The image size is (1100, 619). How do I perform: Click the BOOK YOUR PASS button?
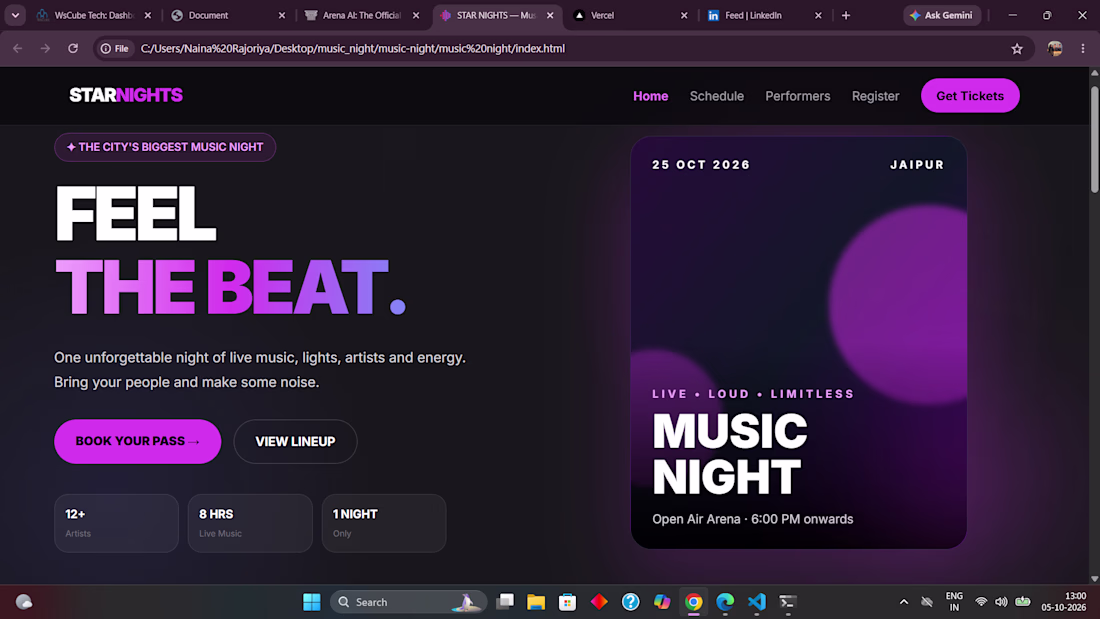pyautogui.click(x=138, y=441)
